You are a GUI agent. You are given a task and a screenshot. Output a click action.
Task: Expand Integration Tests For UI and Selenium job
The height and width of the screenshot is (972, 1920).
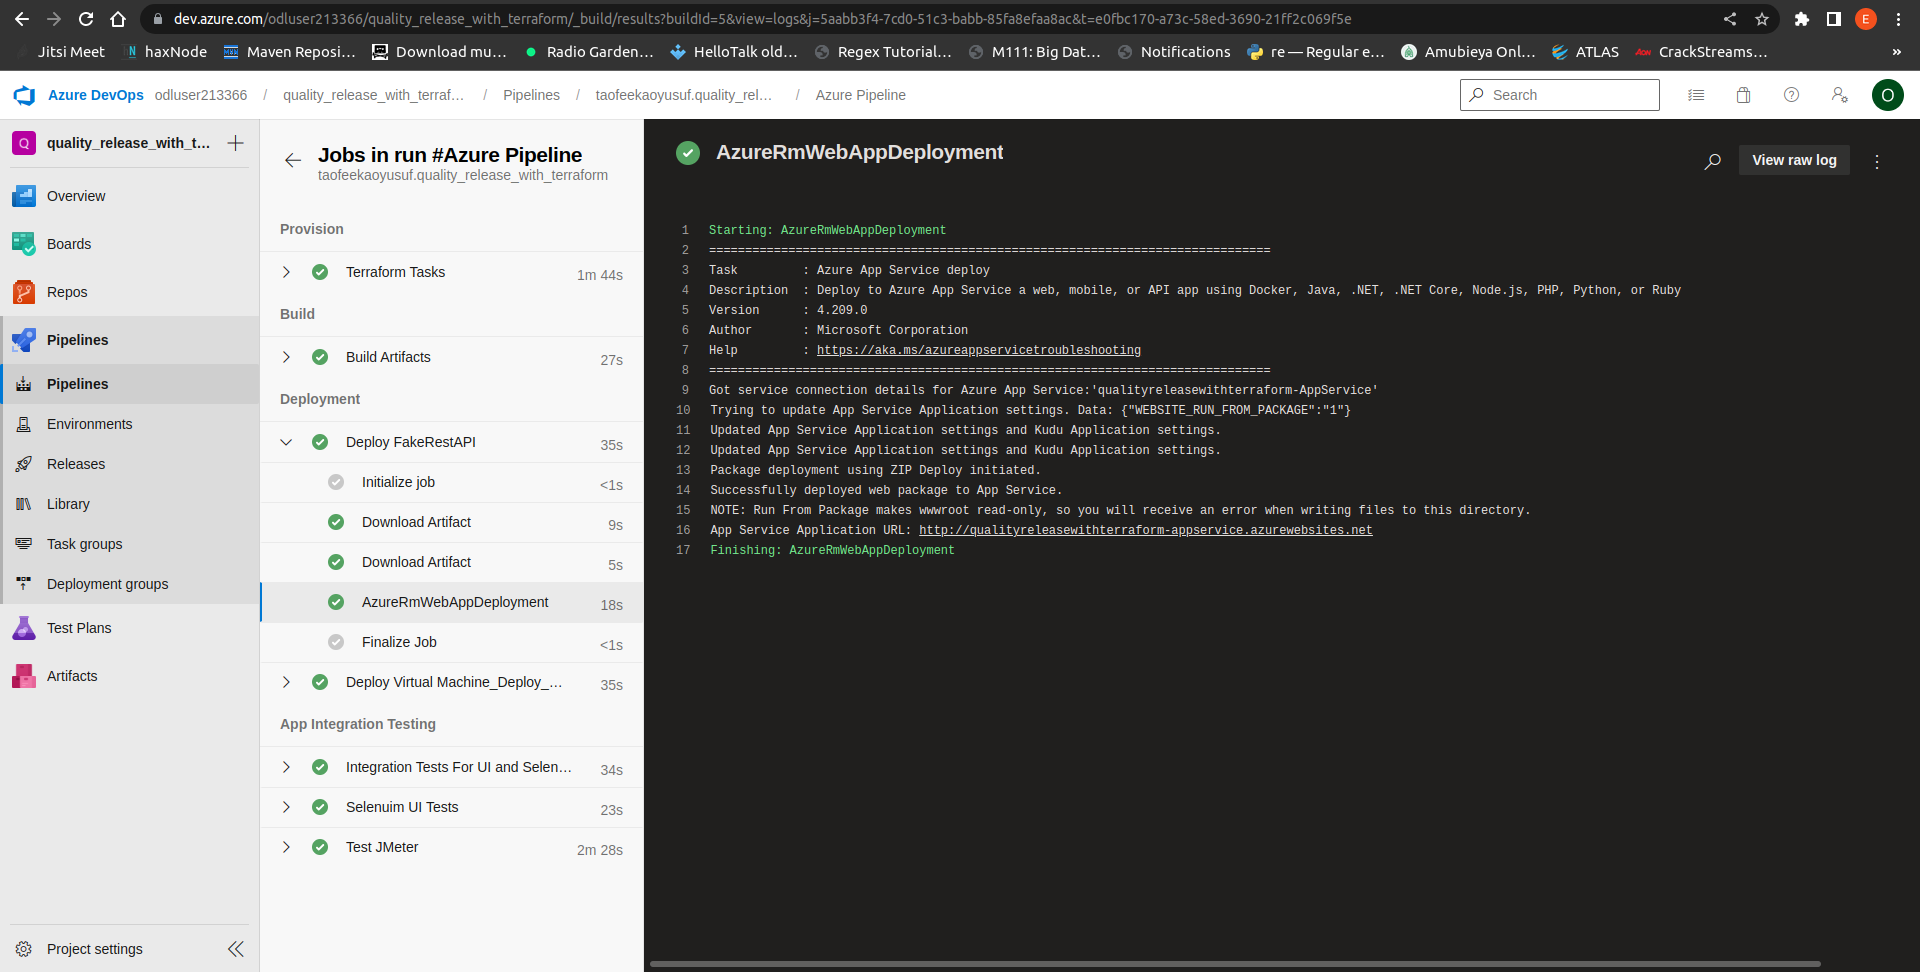286,767
